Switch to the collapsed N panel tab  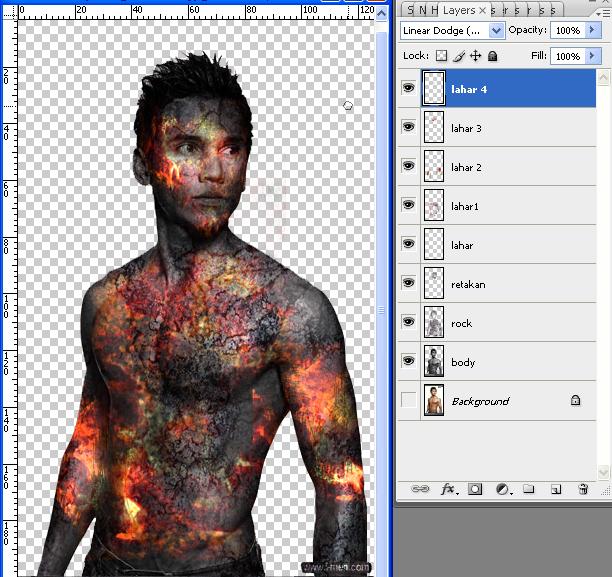pyautogui.click(x=423, y=10)
